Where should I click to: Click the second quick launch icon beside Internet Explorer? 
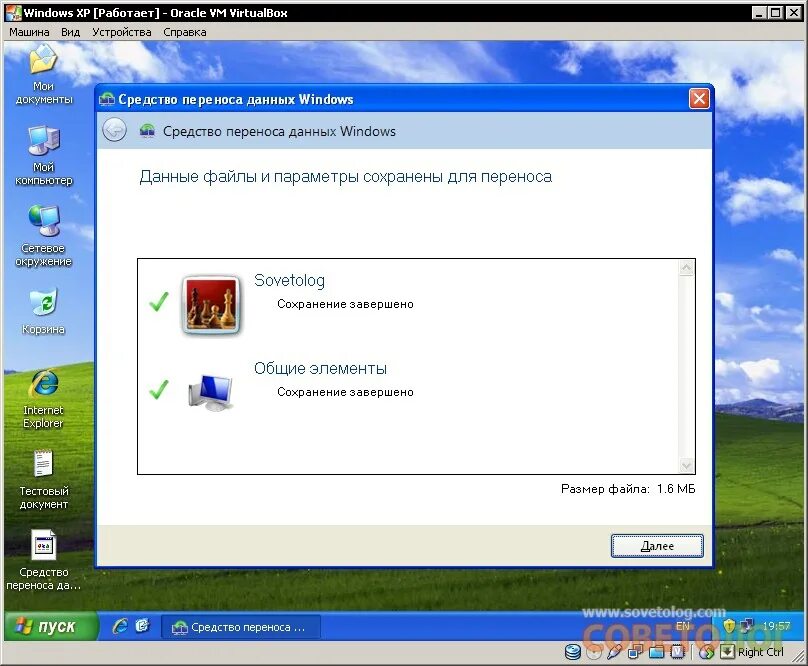click(142, 626)
